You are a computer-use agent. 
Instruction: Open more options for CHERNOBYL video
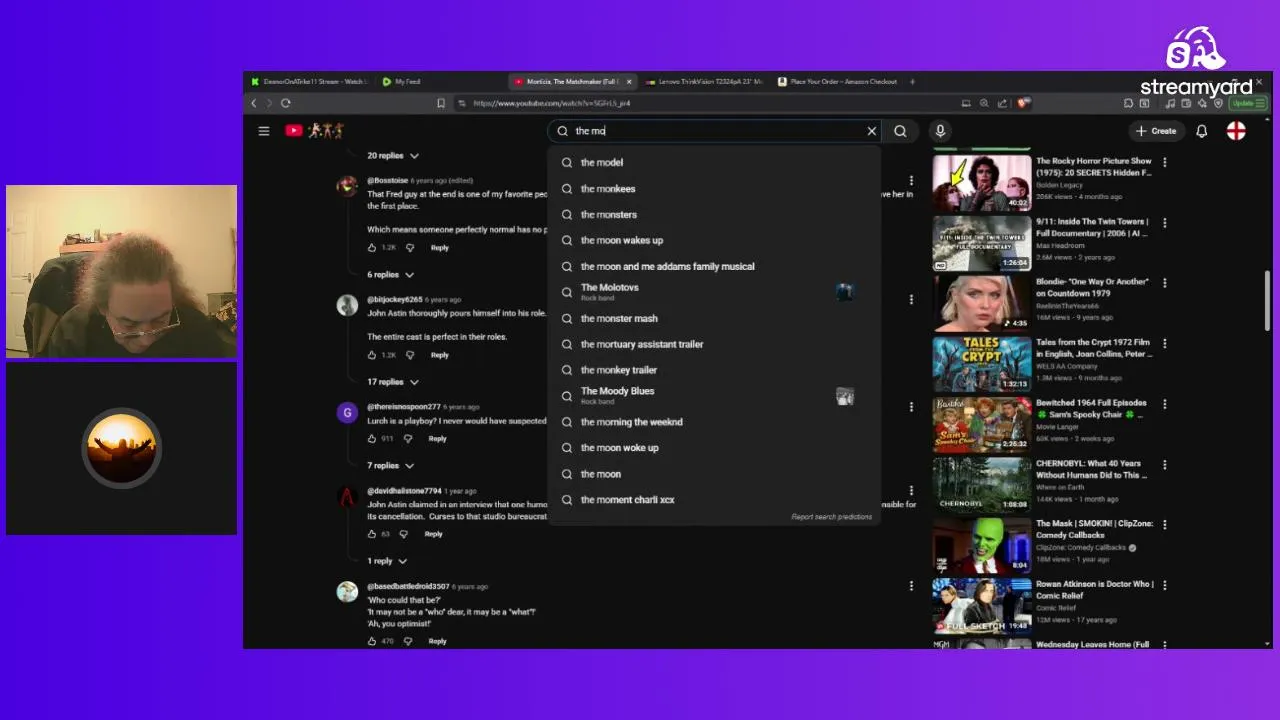[x=1164, y=464]
